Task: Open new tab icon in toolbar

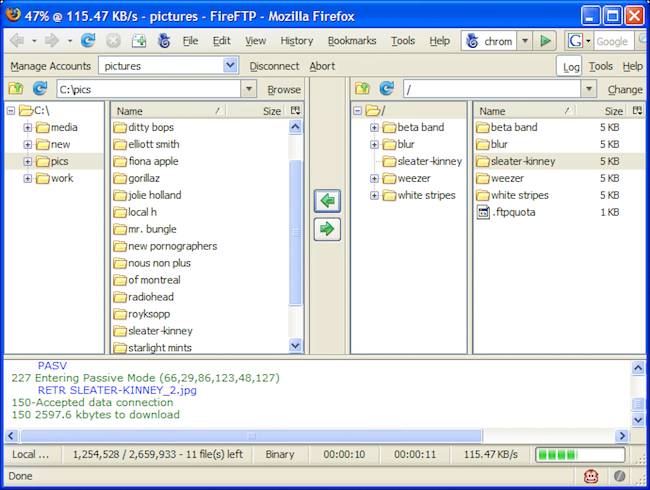Action: coord(139,41)
